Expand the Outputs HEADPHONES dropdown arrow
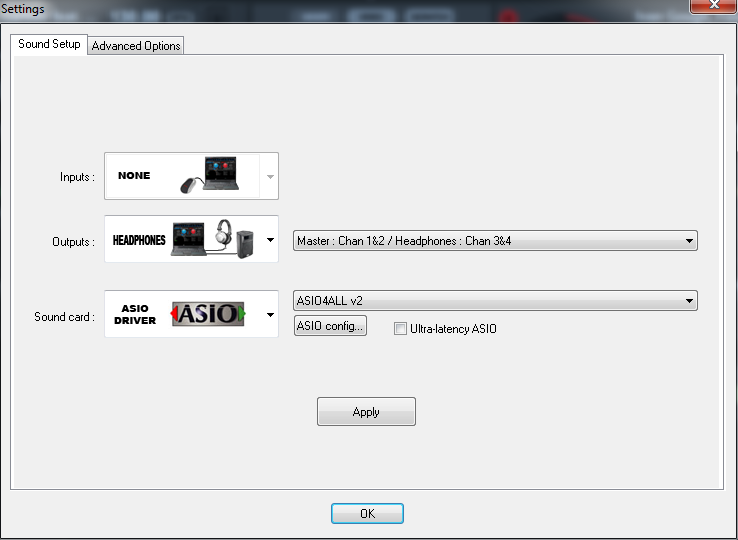738x540 pixels. pyautogui.click(x=270, y=240)
